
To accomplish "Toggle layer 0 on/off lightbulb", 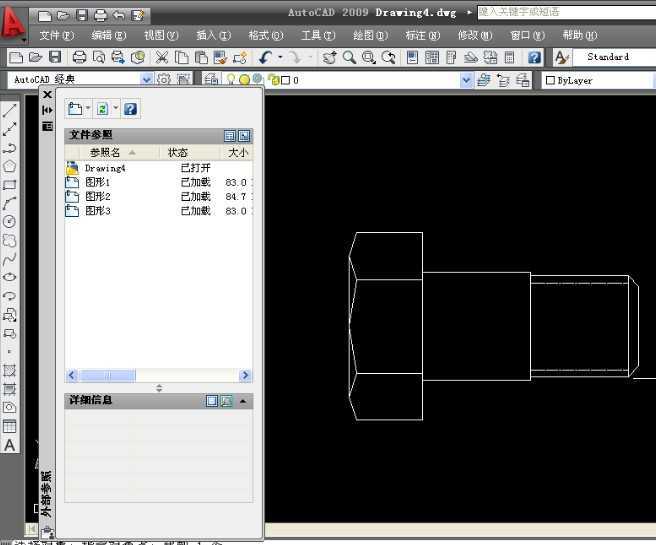I will 231,79.
